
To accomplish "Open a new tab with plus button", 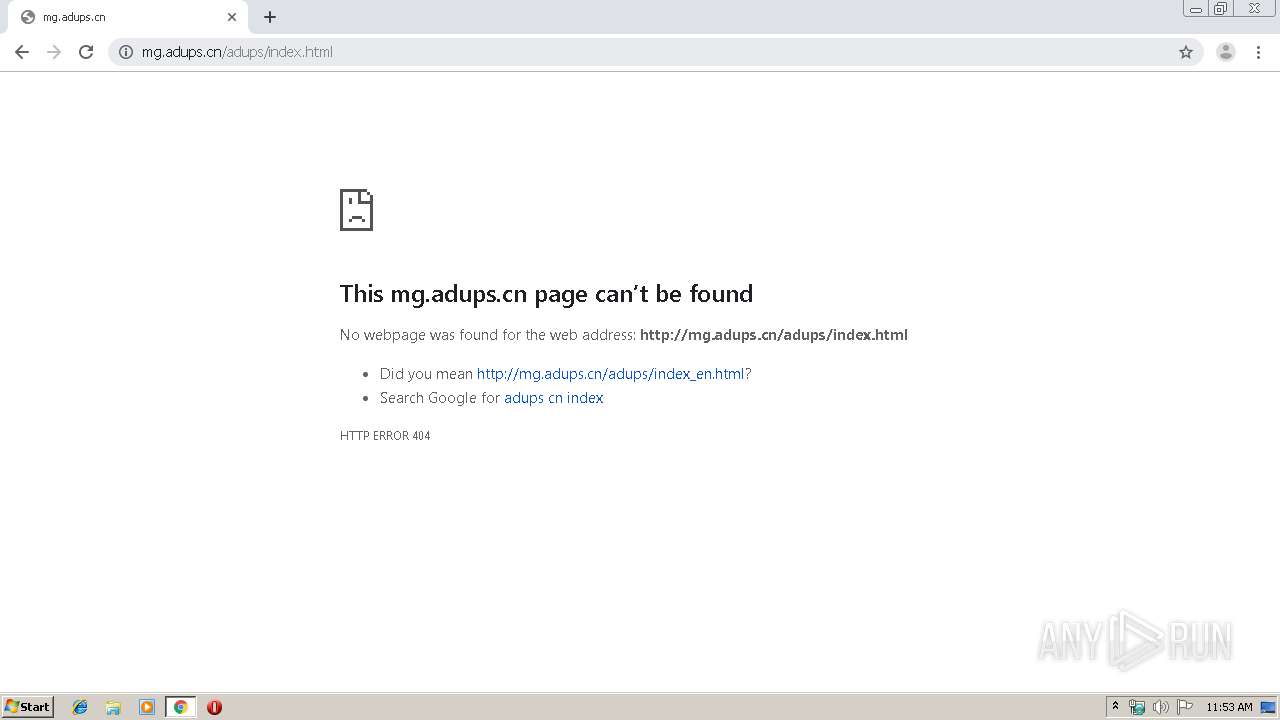I will tap(270, 17).
